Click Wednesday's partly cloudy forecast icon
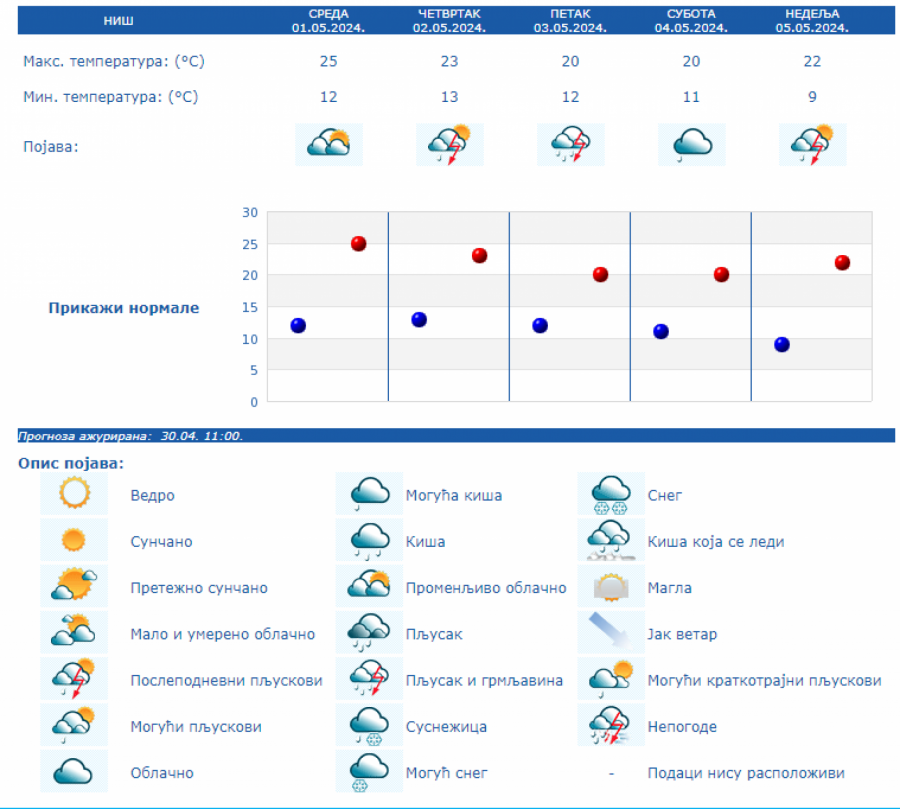900x809 pixels. click(328, 145)
